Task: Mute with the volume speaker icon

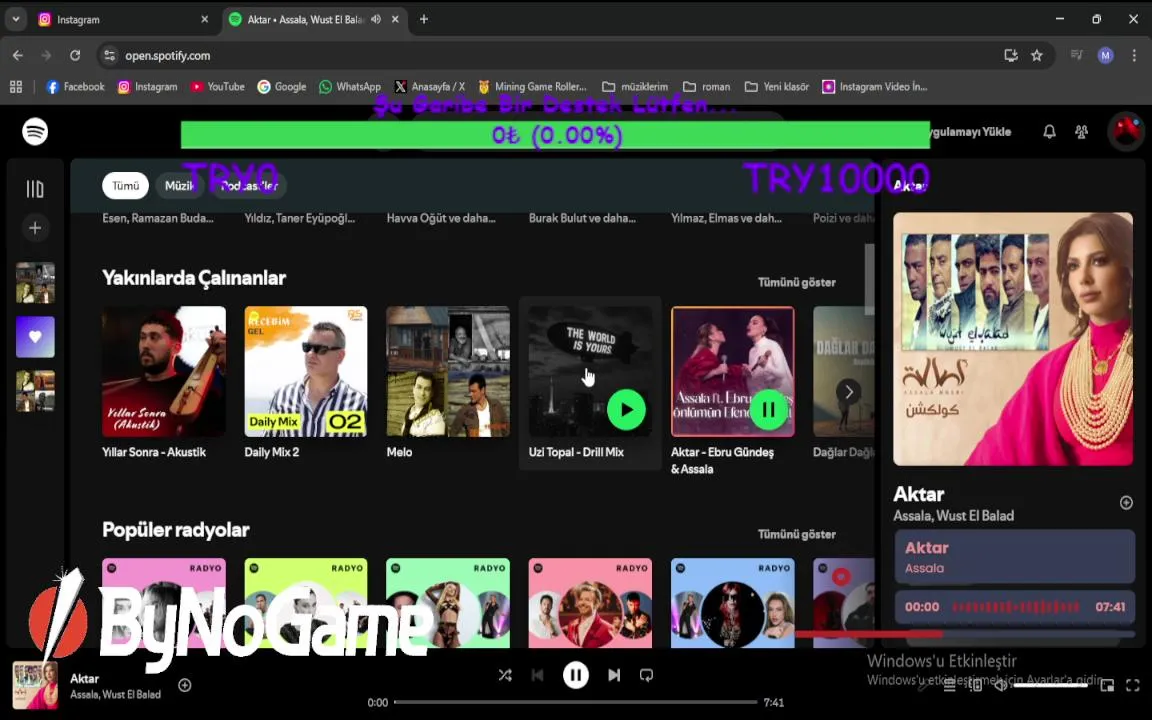Action: [1001, 685]
